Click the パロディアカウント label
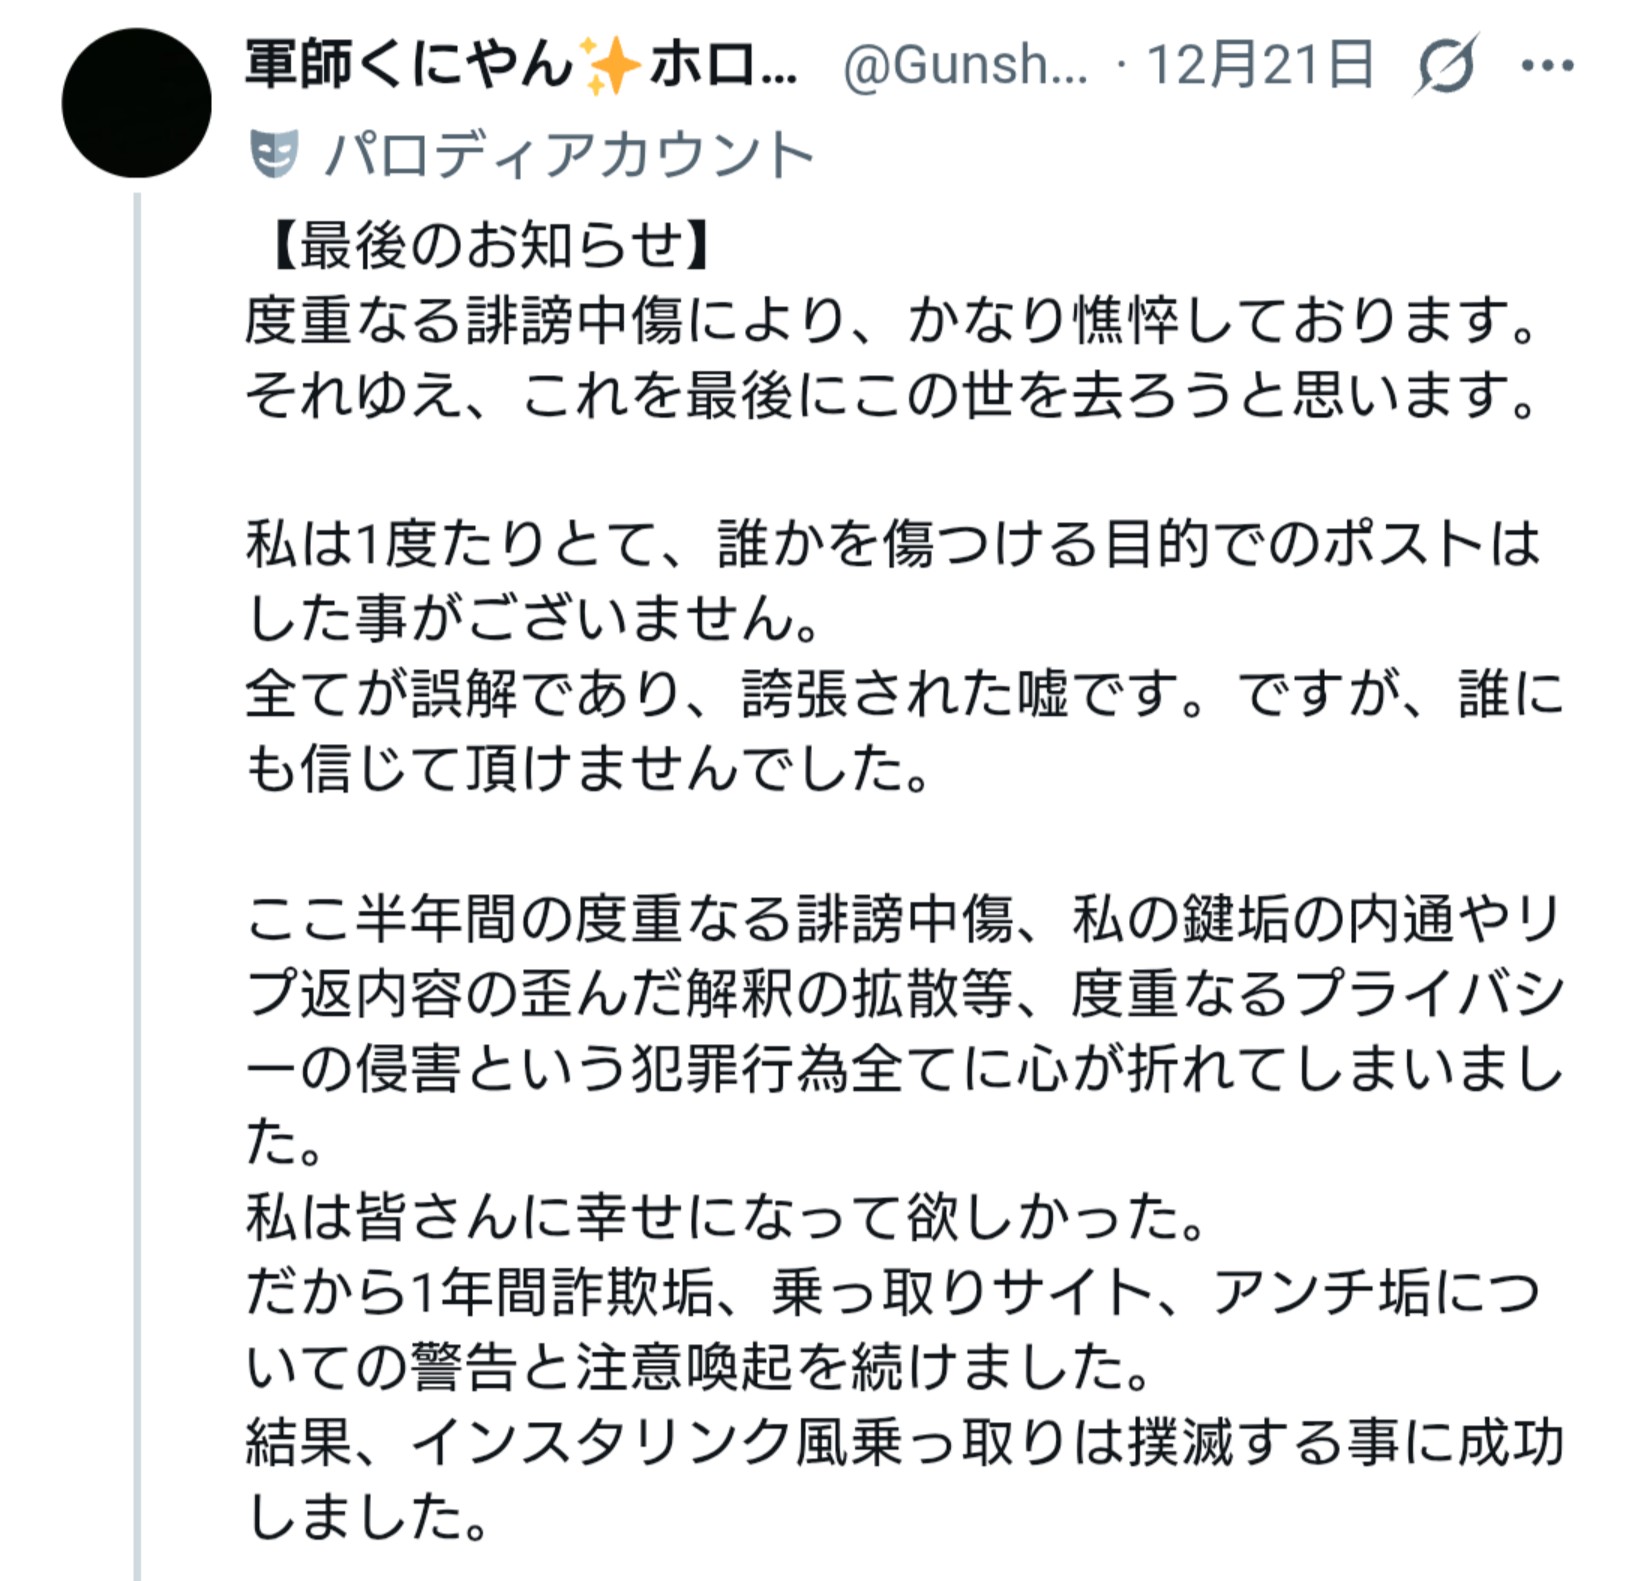Image resolution: width=1644 pixels, height=1581 pixels. tap(568, 155)
